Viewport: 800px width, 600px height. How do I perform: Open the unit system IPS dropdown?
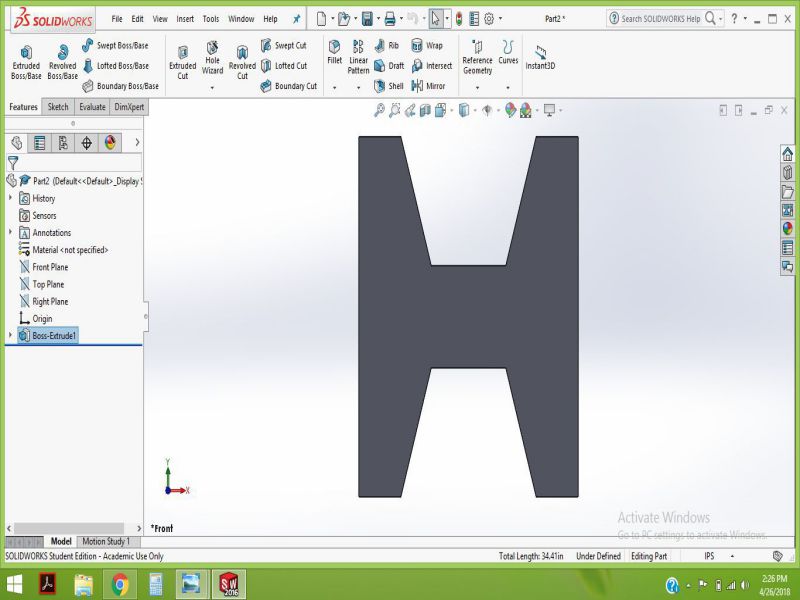pos(732,556)
